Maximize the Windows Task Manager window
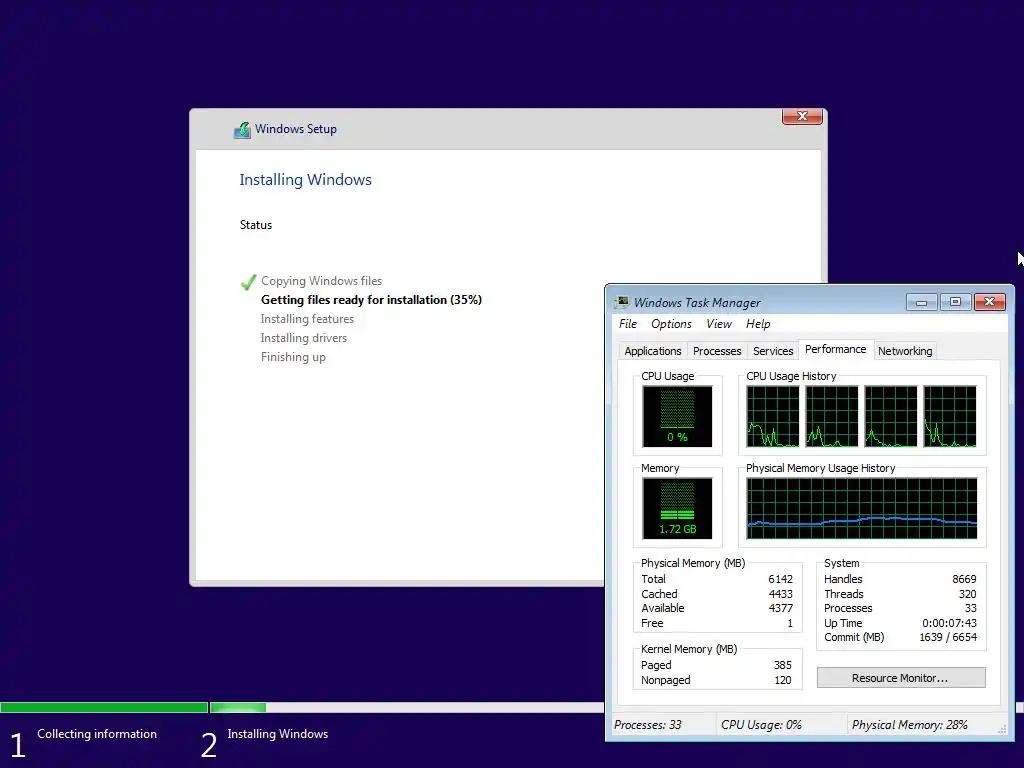1024x768 pixels. [955, 302]
